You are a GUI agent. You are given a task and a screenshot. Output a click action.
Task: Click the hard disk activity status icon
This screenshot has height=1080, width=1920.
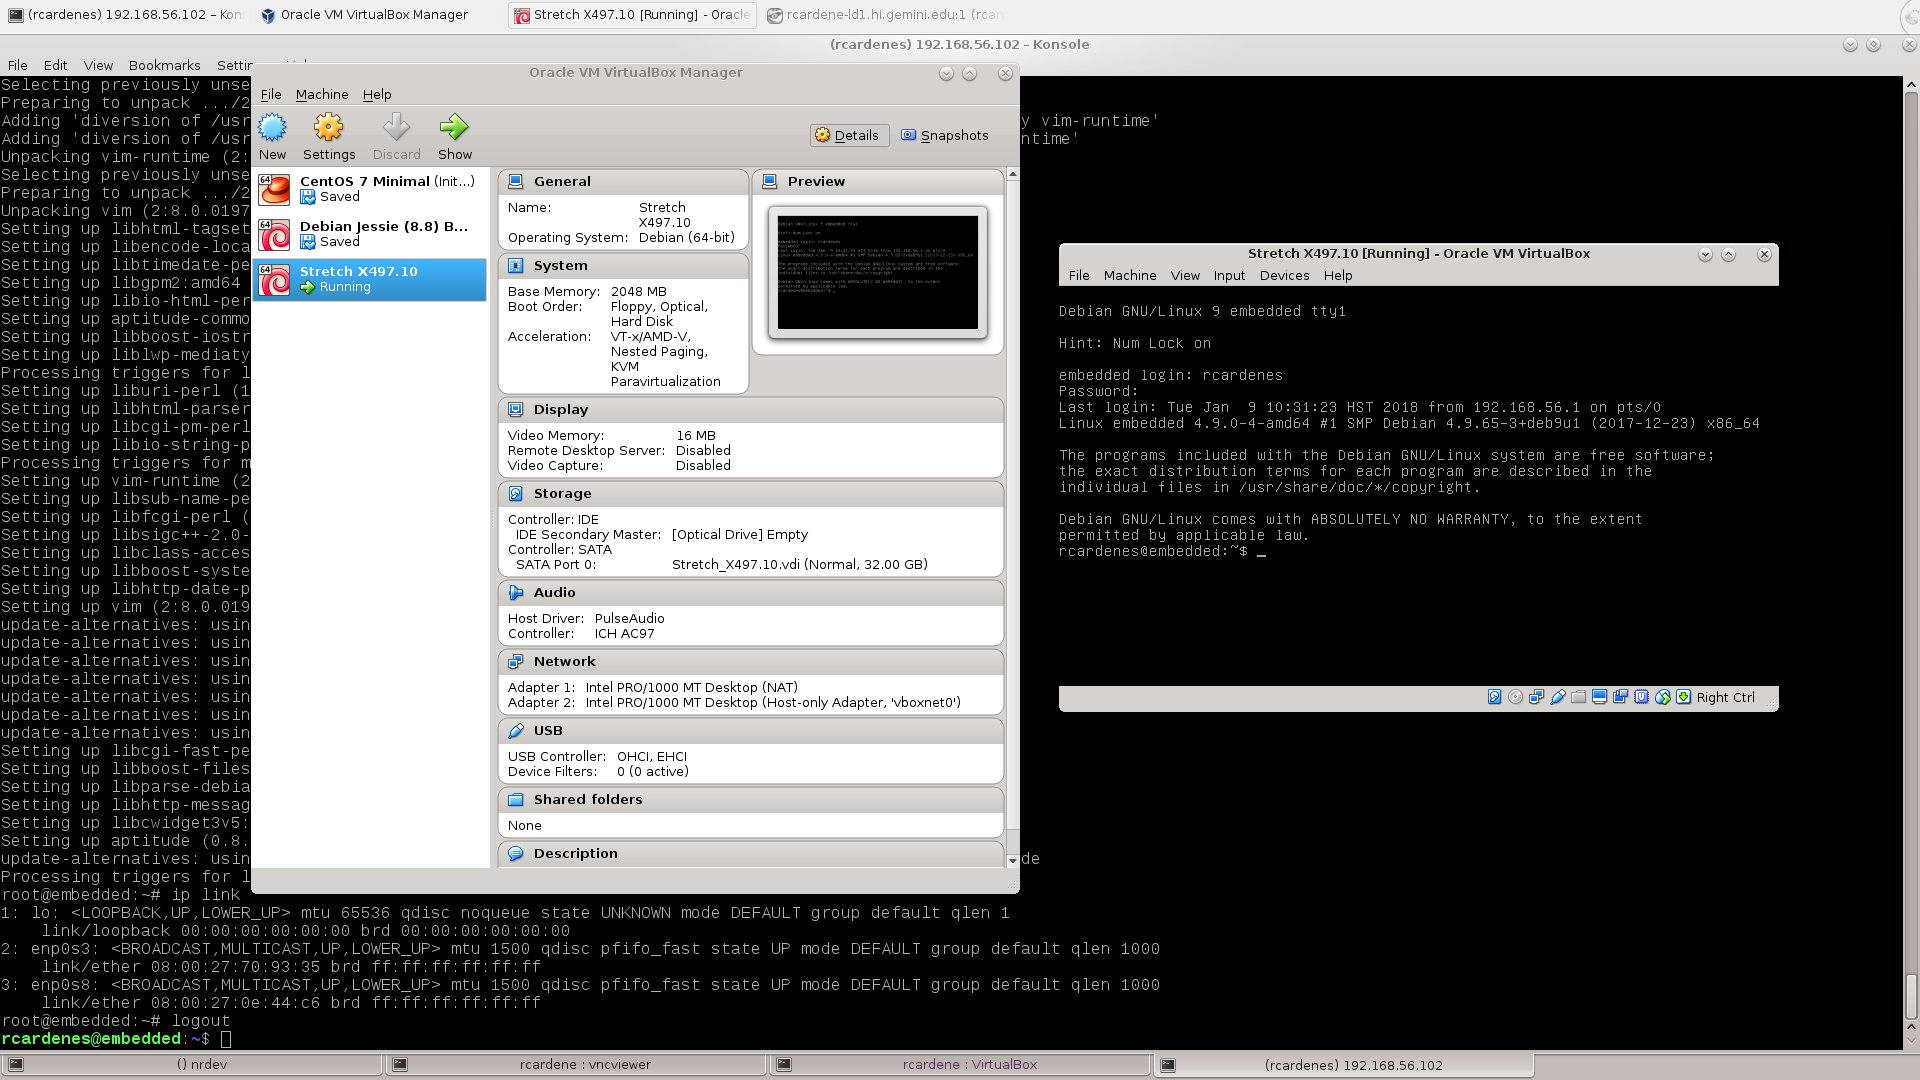pos(1494,697)
